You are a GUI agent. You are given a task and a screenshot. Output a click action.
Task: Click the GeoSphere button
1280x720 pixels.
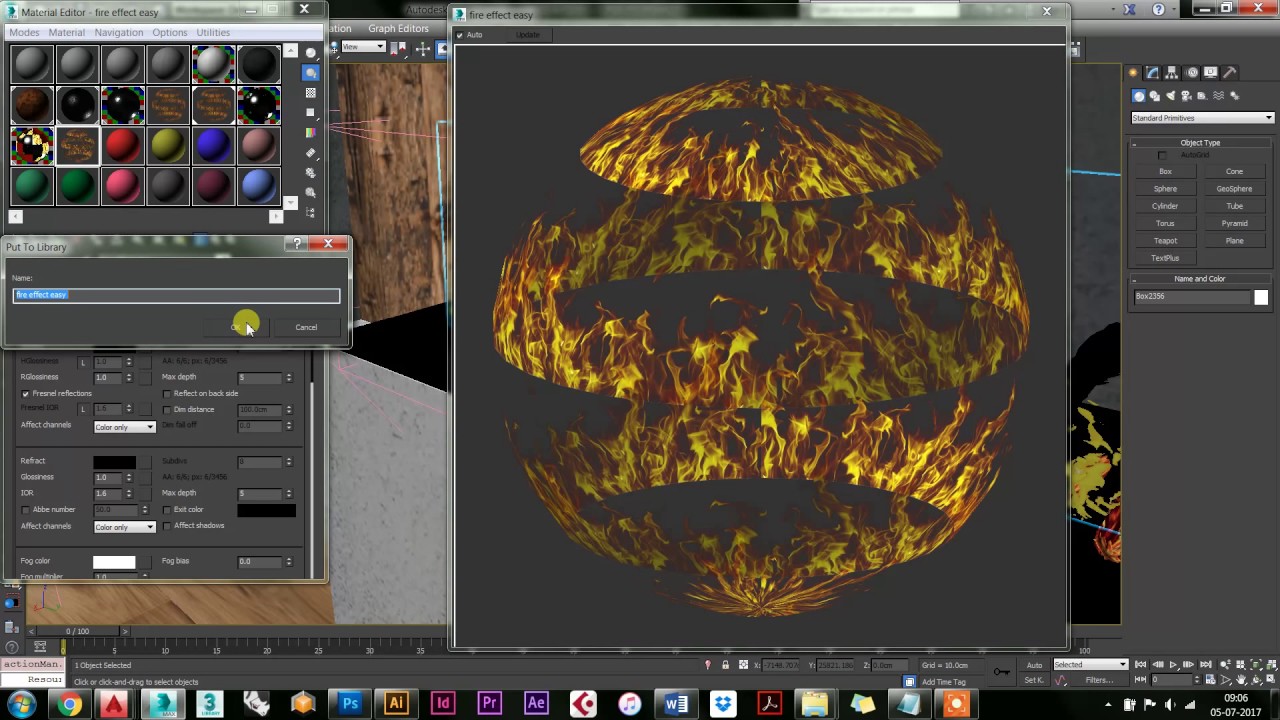click(x=1234, y=189)
